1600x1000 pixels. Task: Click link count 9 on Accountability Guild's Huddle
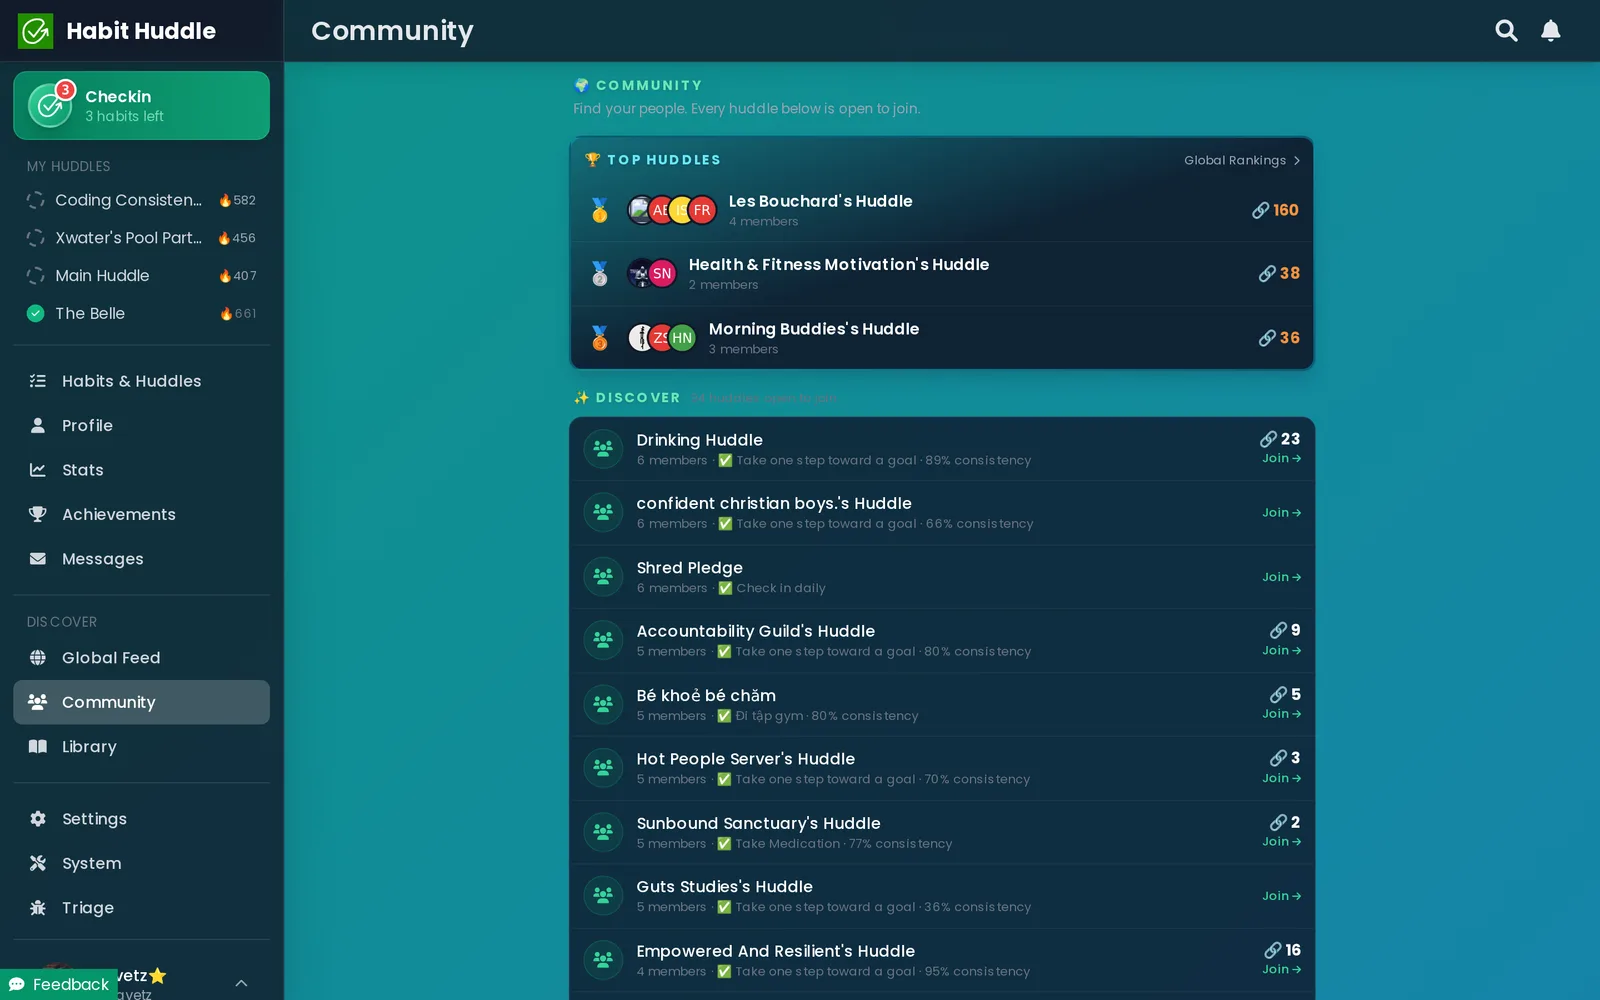[x=1285, y=630]
